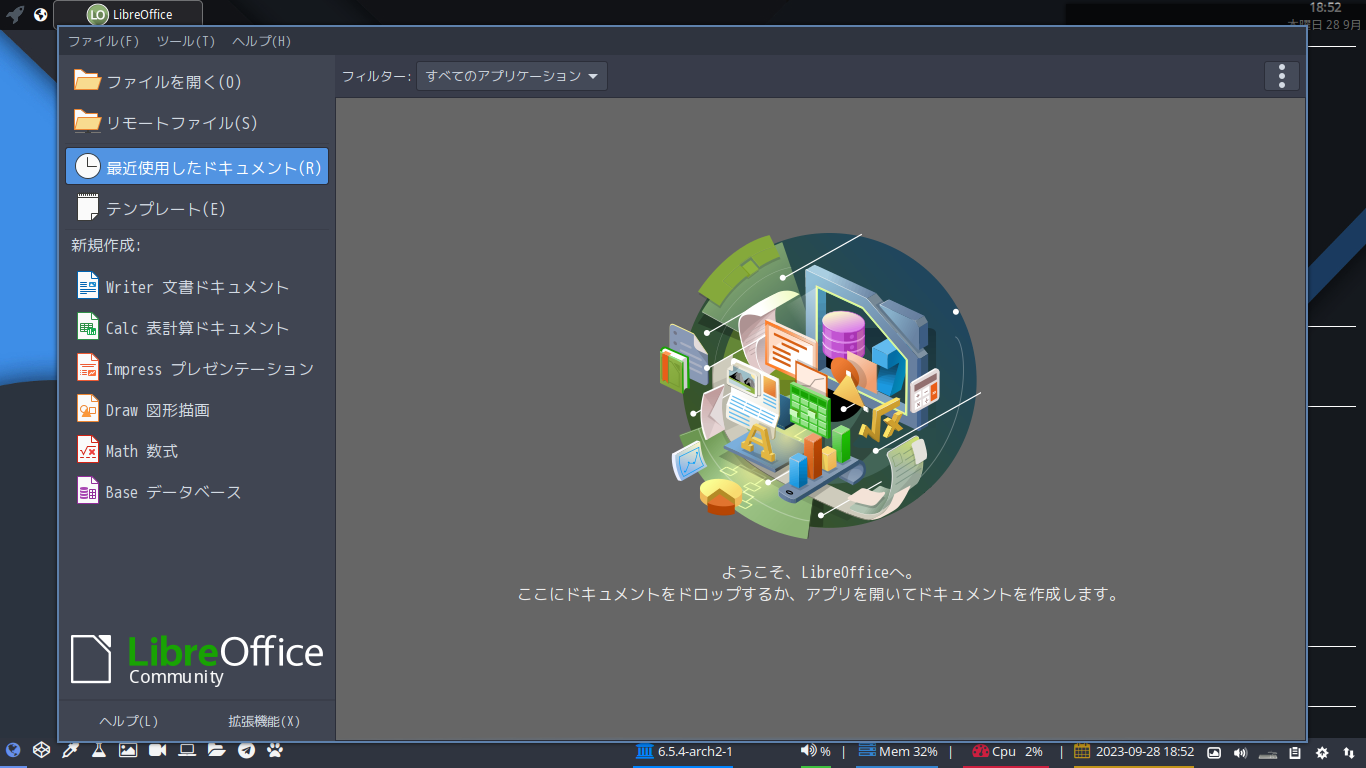Create a new Calc 表計算ドキュメント
Screen dimensions: 1366x768
coord(197,328)
